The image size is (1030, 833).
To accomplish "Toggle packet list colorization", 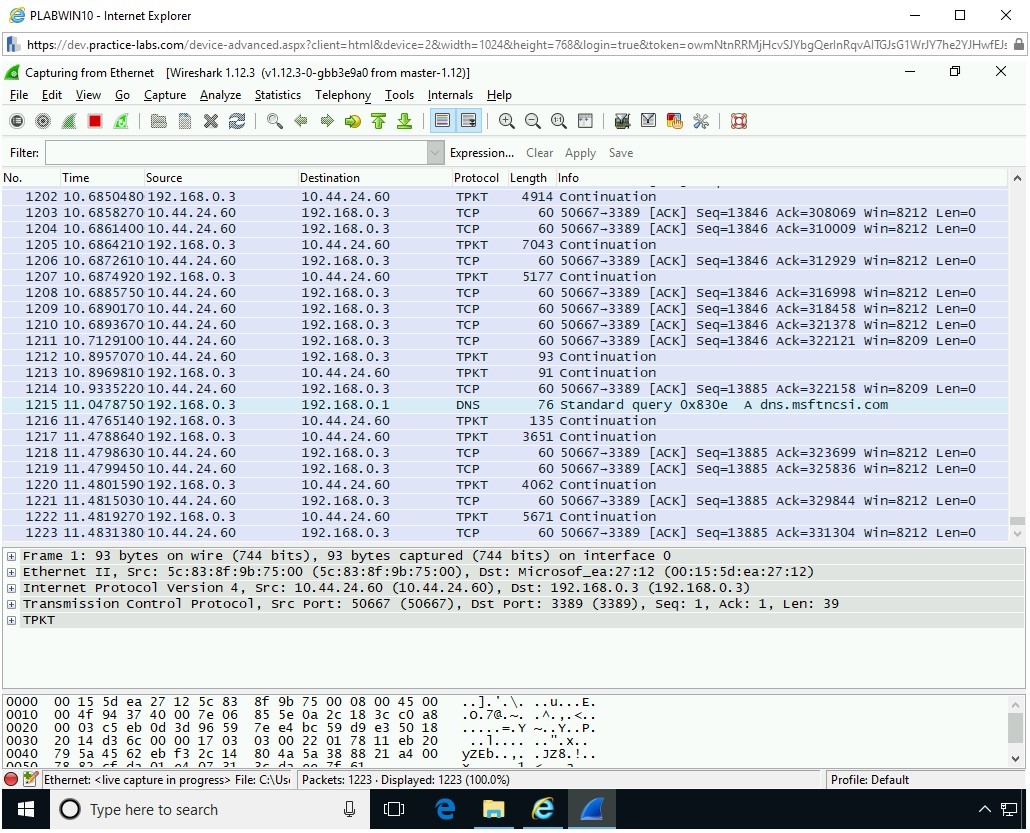I will click(442, 121).
